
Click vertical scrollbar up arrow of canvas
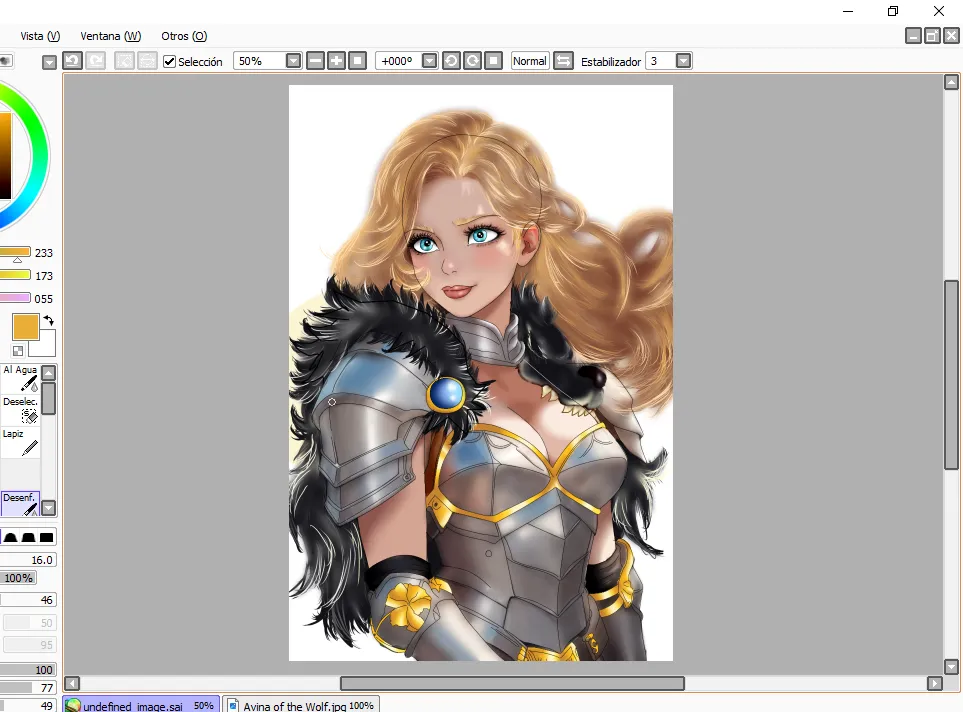click(951, 82)
